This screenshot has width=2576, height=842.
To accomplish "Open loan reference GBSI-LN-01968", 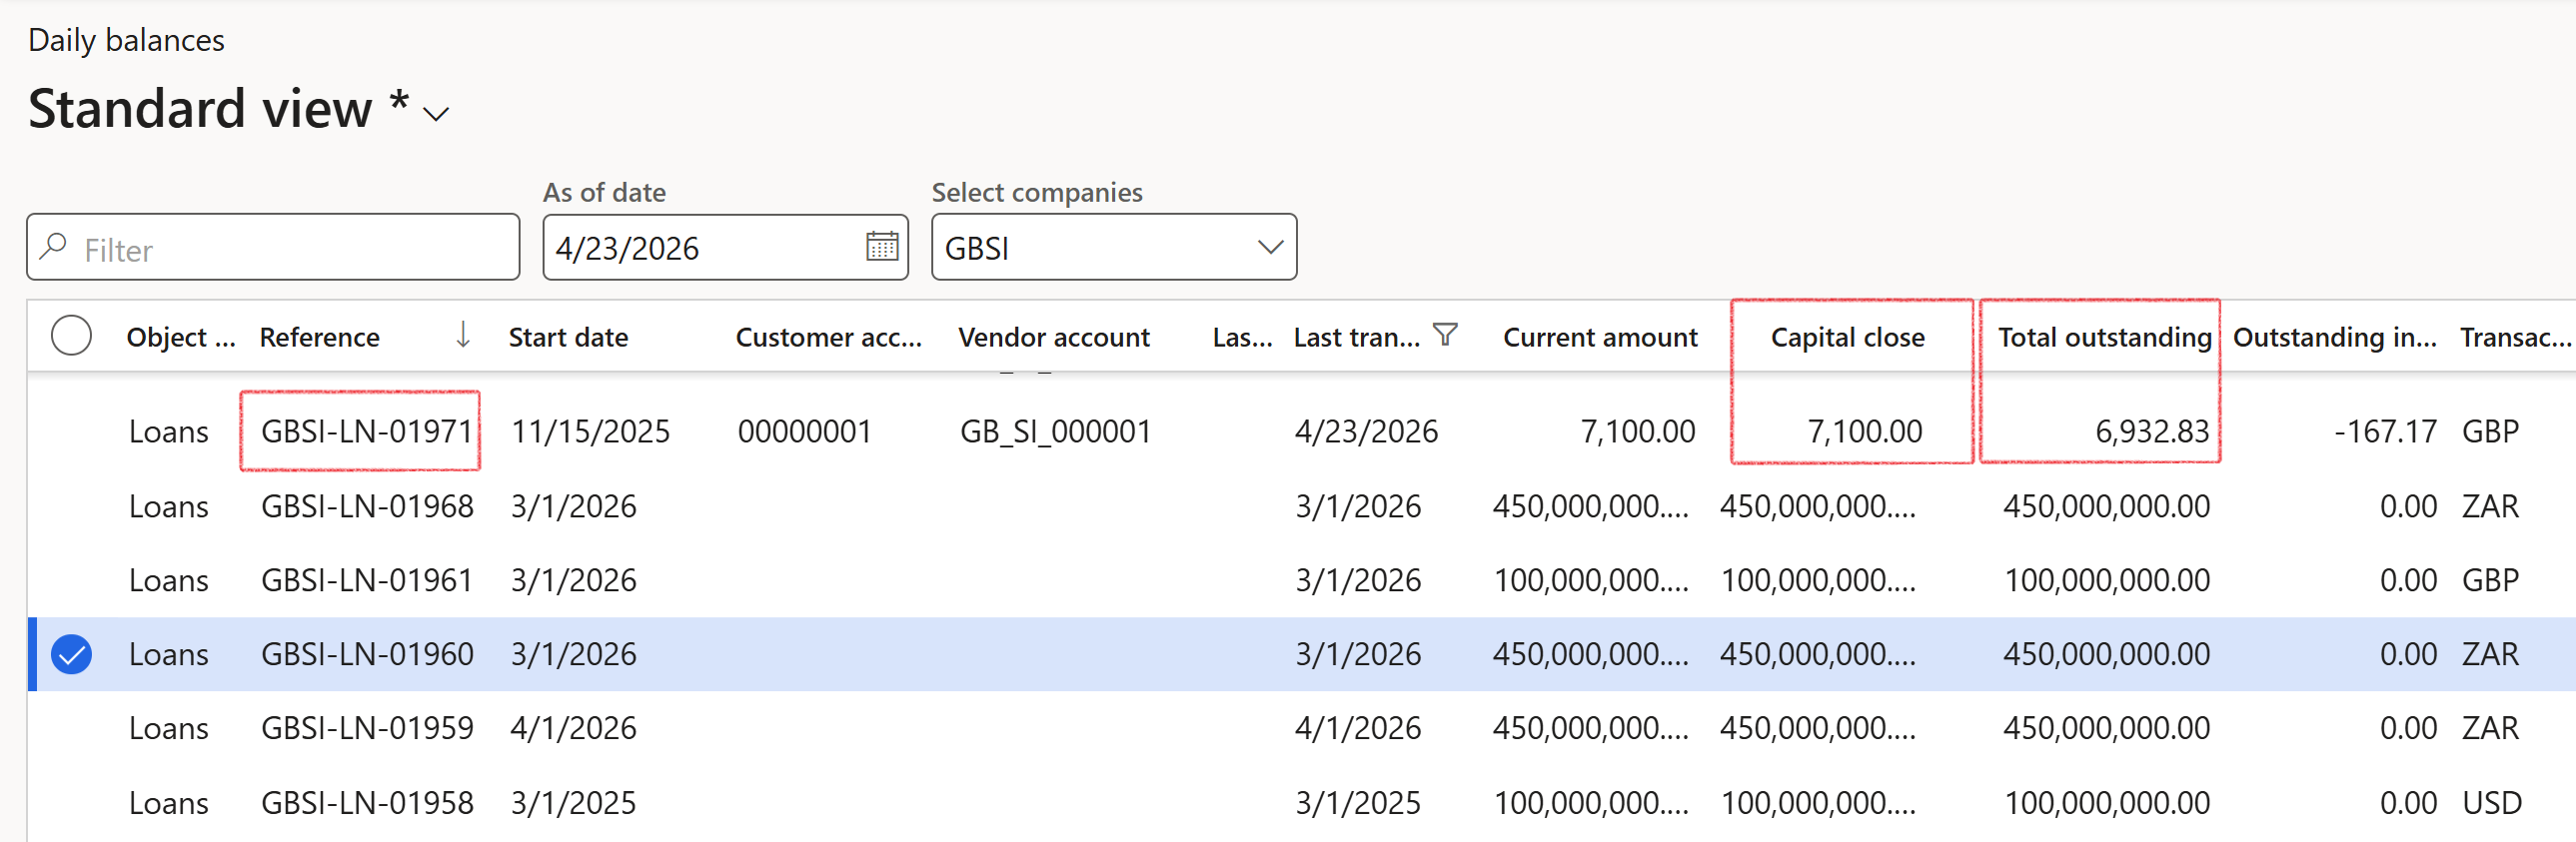I will (x=366, y=506).
